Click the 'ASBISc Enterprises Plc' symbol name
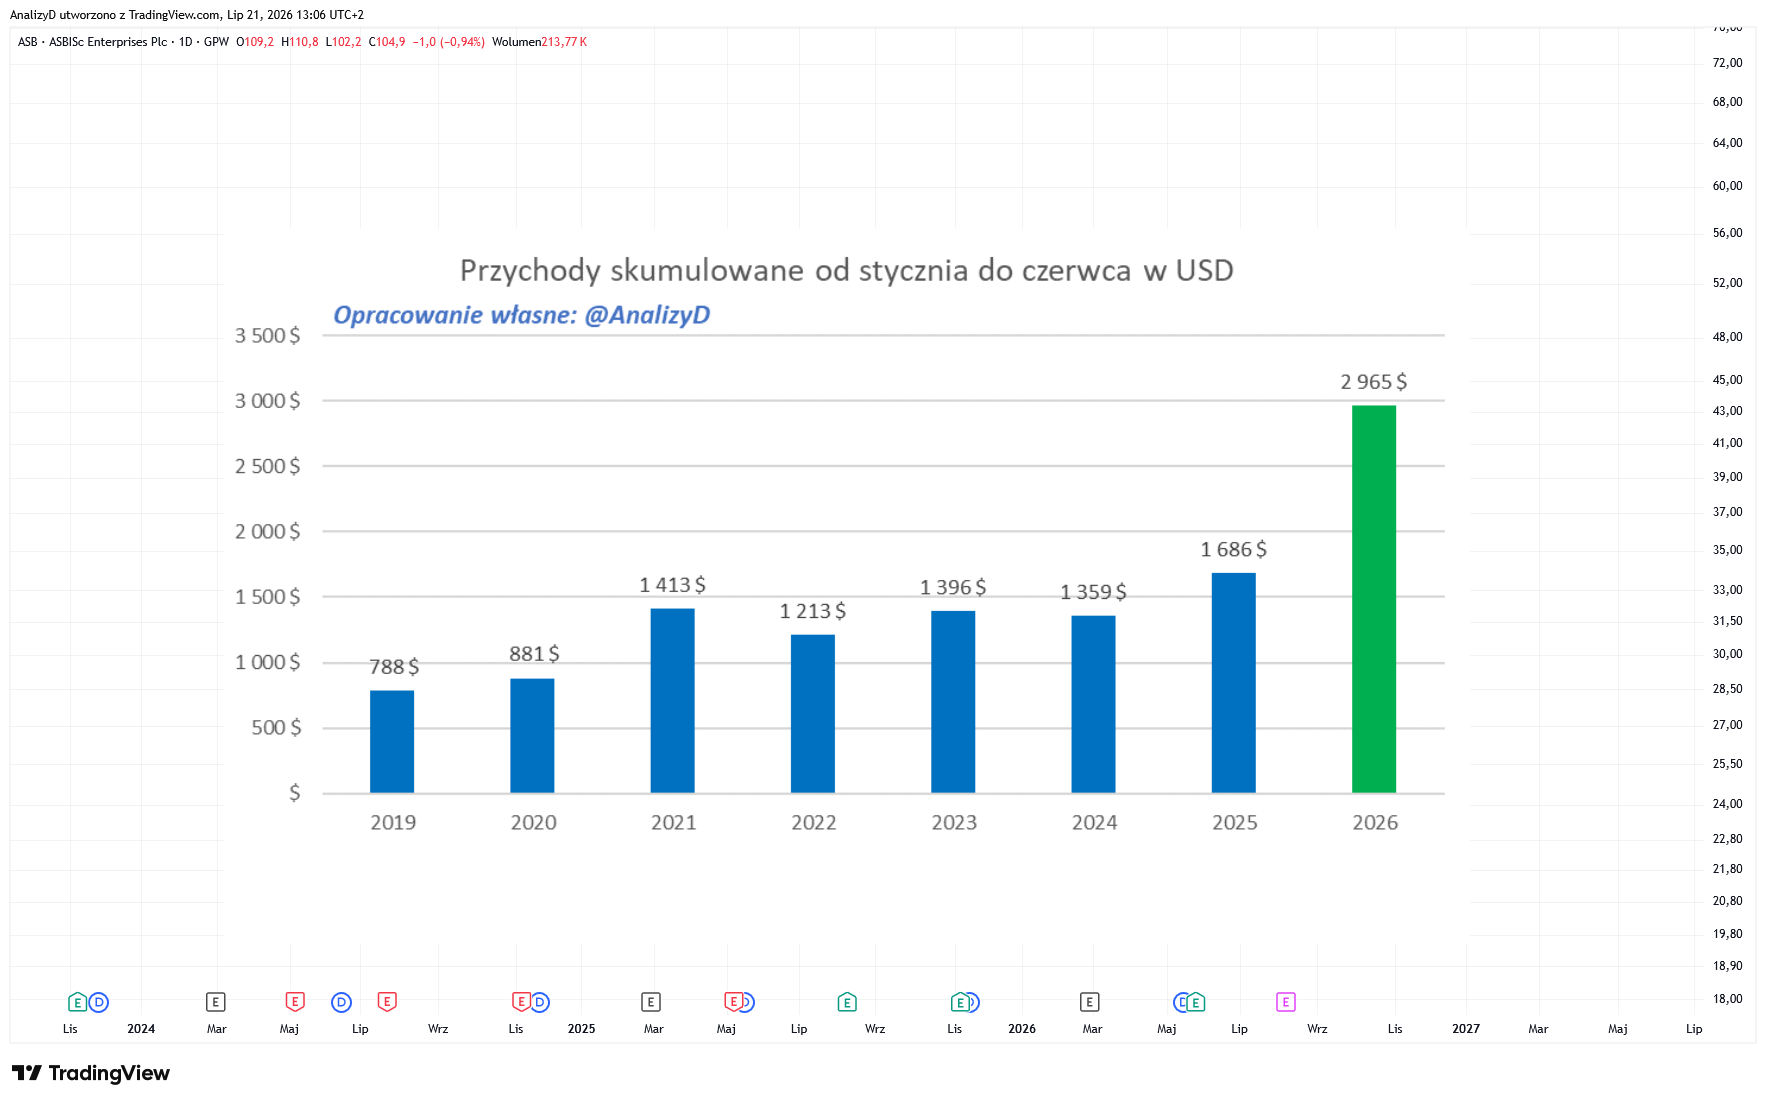Image resolution: width=1766 pixels, height=1103 pixels. pyautogui.click(x=108, y=42)
